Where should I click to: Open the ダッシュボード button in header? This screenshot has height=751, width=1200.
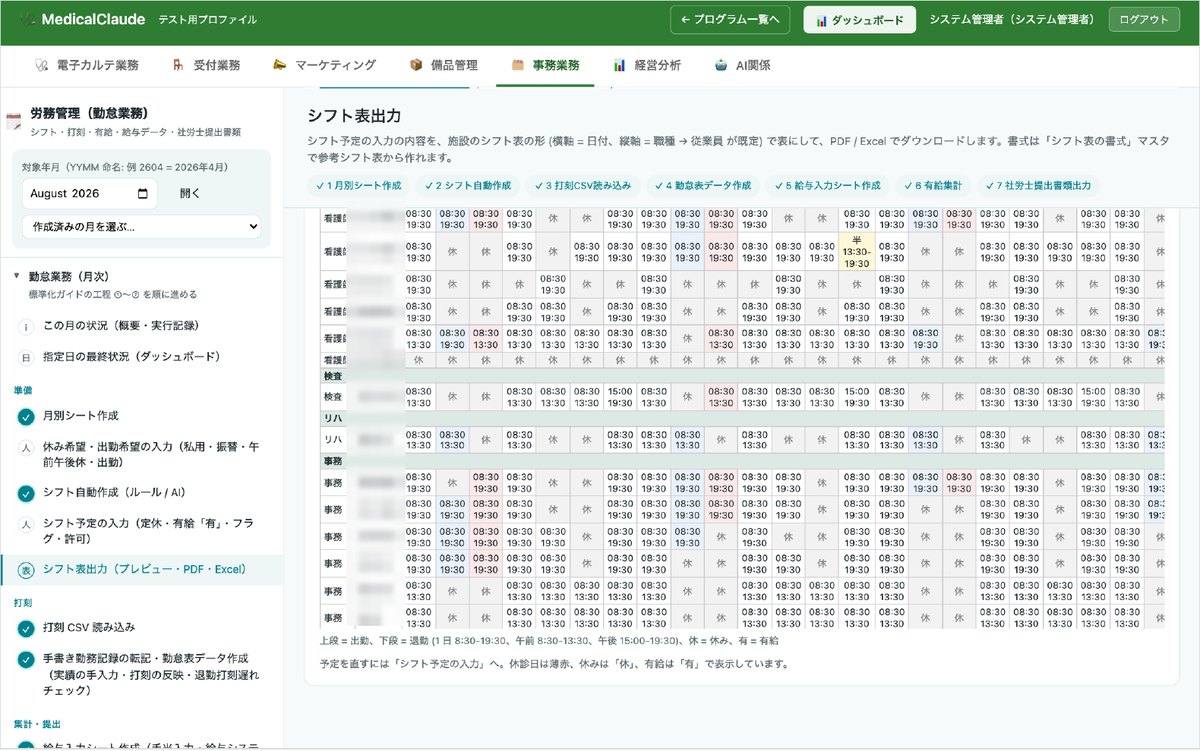pyautogui.click(x=859, y=20)
